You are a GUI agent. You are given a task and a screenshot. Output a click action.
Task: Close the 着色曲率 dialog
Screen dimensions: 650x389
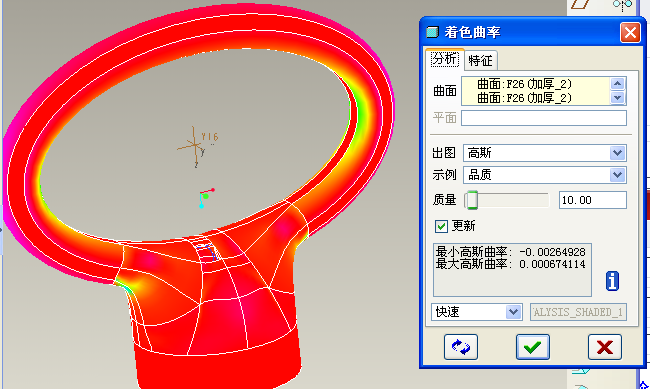[630, 32]
